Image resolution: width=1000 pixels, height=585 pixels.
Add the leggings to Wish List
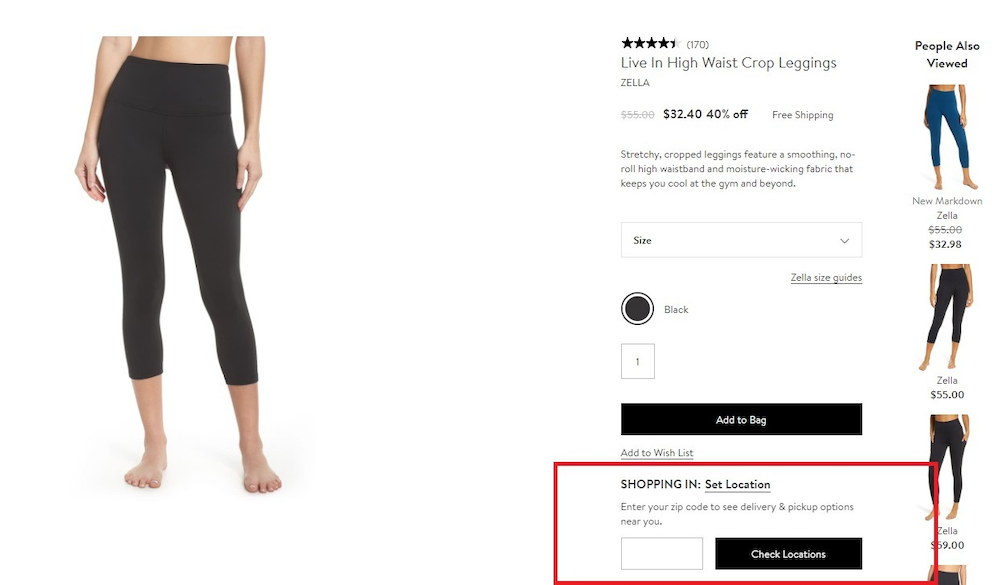point(657,452)
